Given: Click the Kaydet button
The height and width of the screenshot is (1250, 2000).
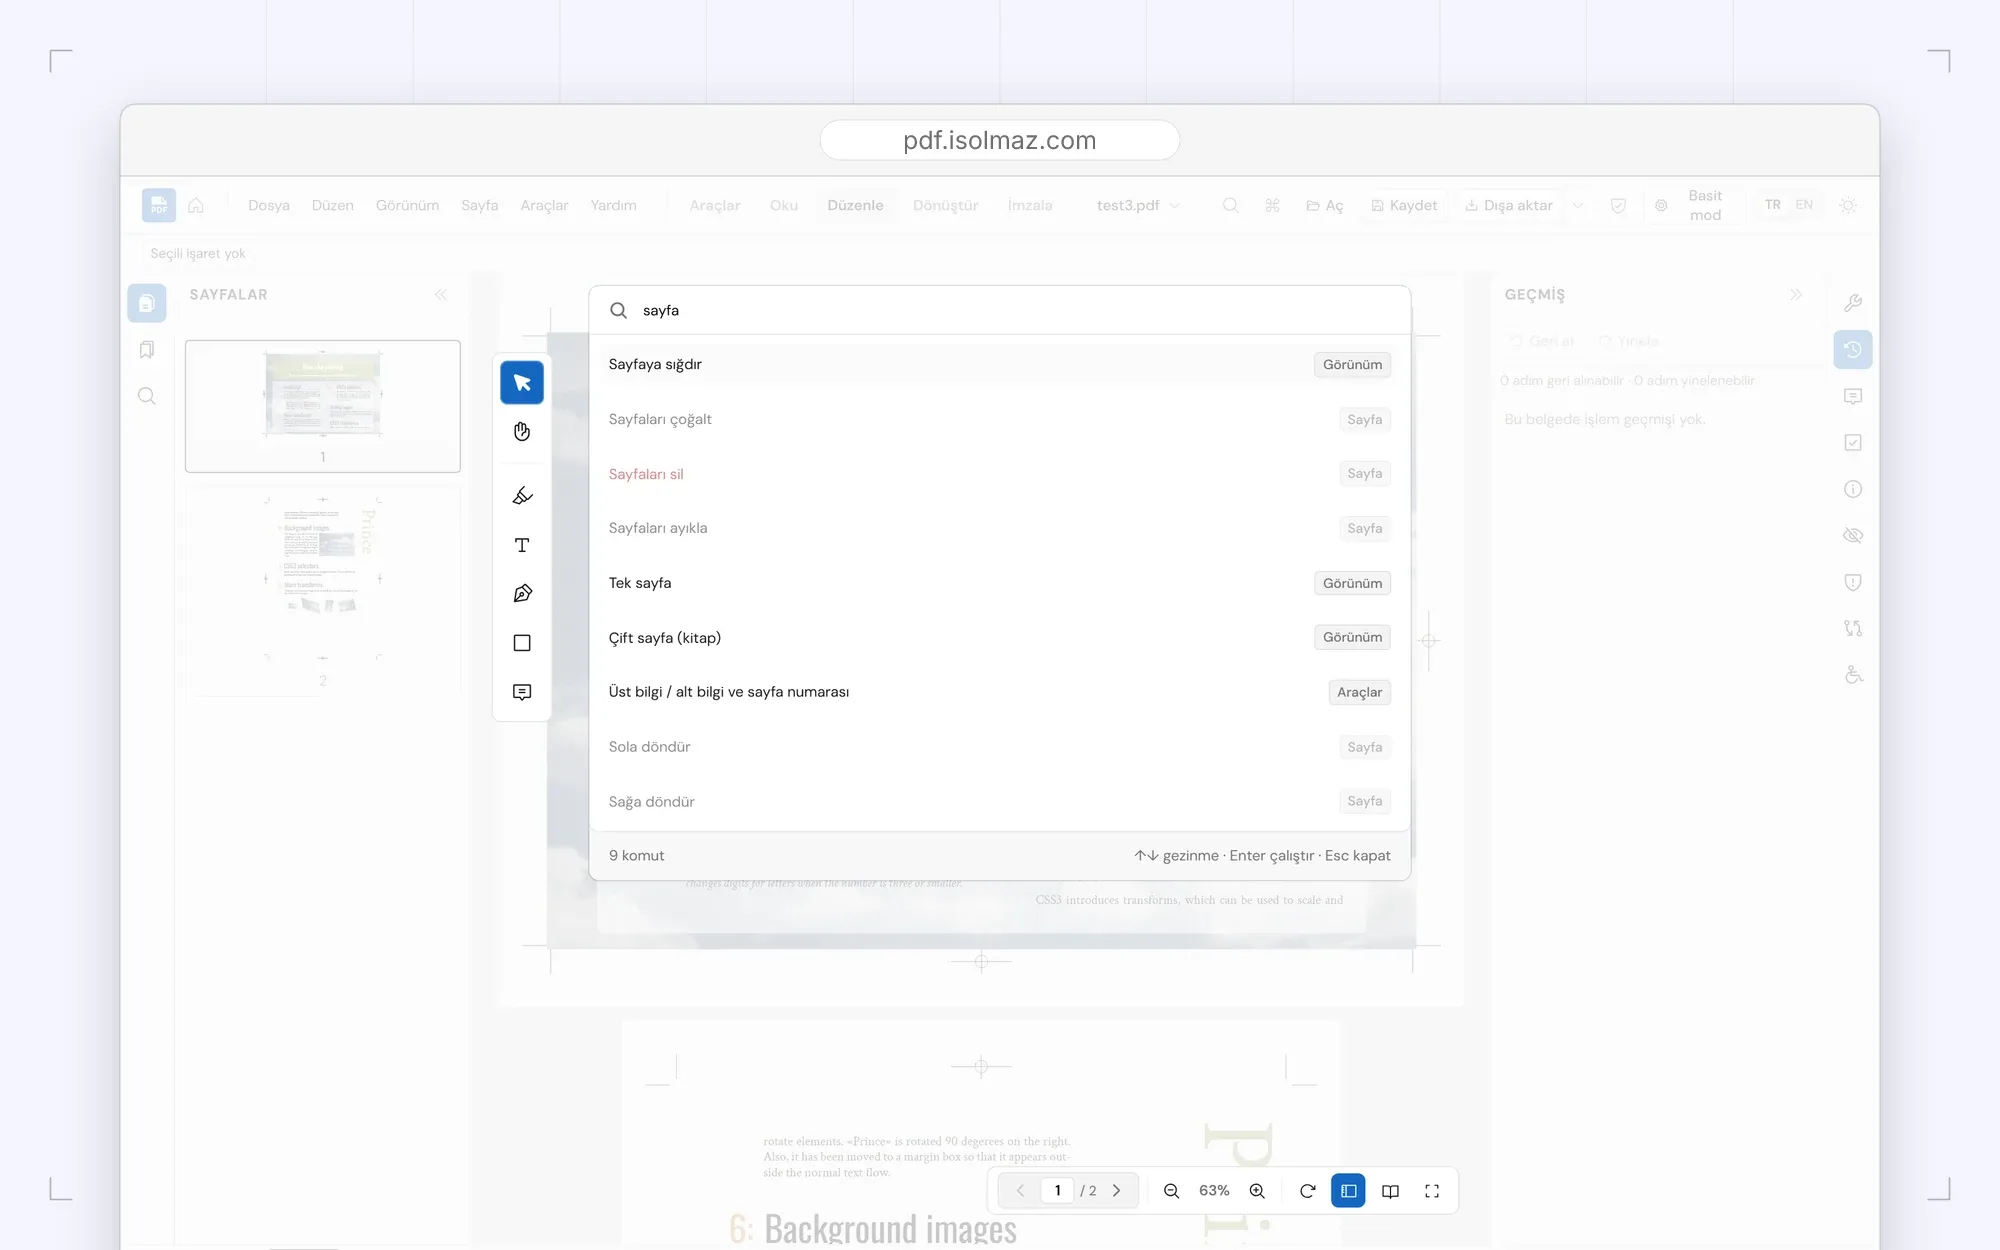Looking at the screenshot, I should click(x=1404, y=205).
